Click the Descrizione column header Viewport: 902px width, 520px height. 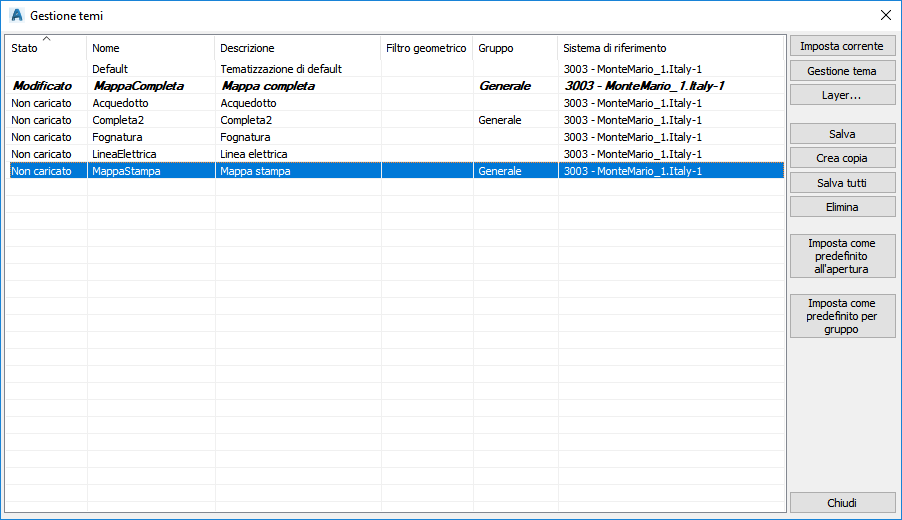pos(297,48)
